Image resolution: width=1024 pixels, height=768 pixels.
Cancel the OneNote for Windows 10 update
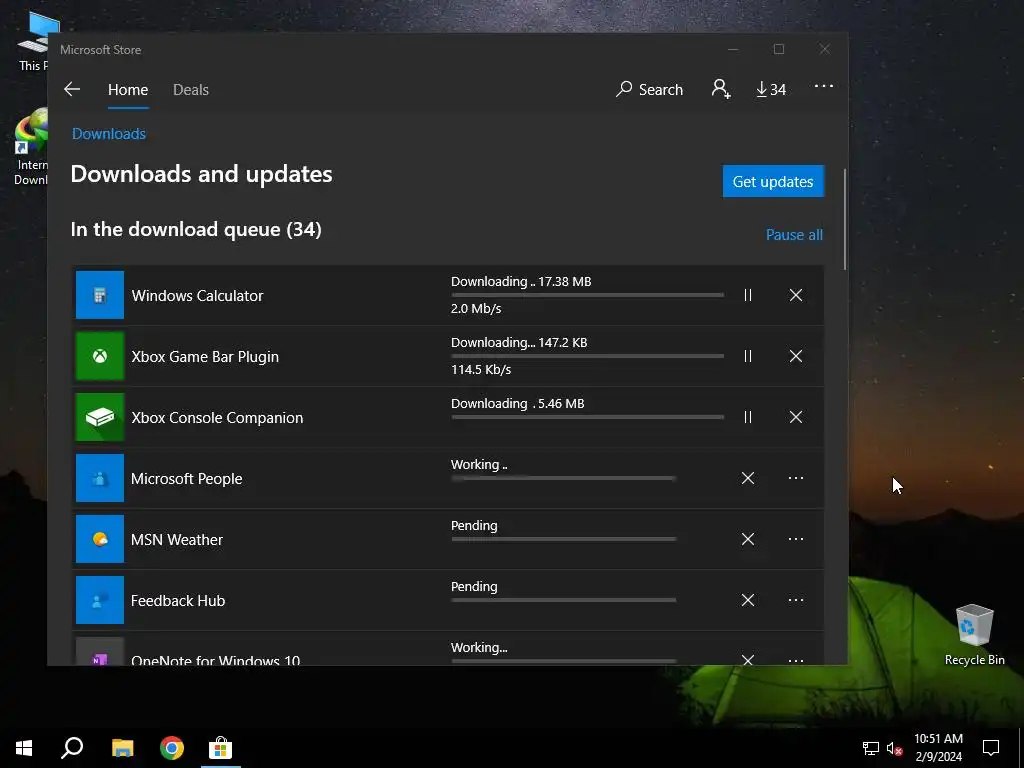(748, 659)
